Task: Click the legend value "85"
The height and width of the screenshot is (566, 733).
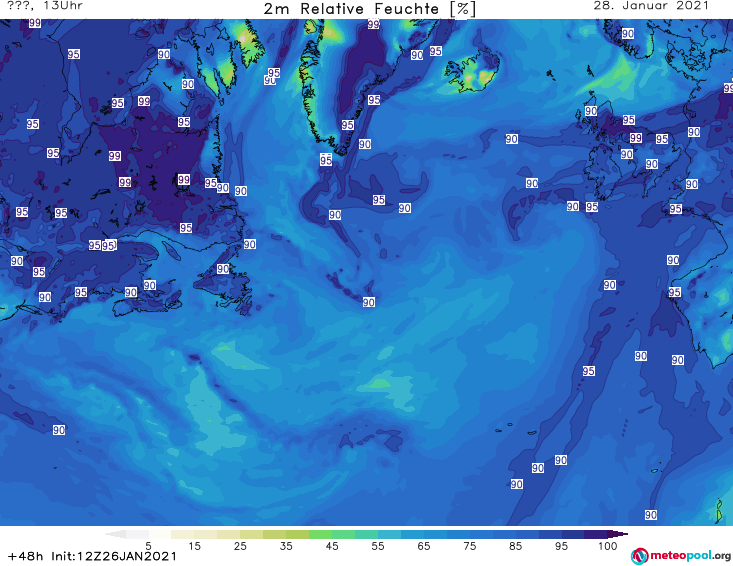Action: point(516,546)
